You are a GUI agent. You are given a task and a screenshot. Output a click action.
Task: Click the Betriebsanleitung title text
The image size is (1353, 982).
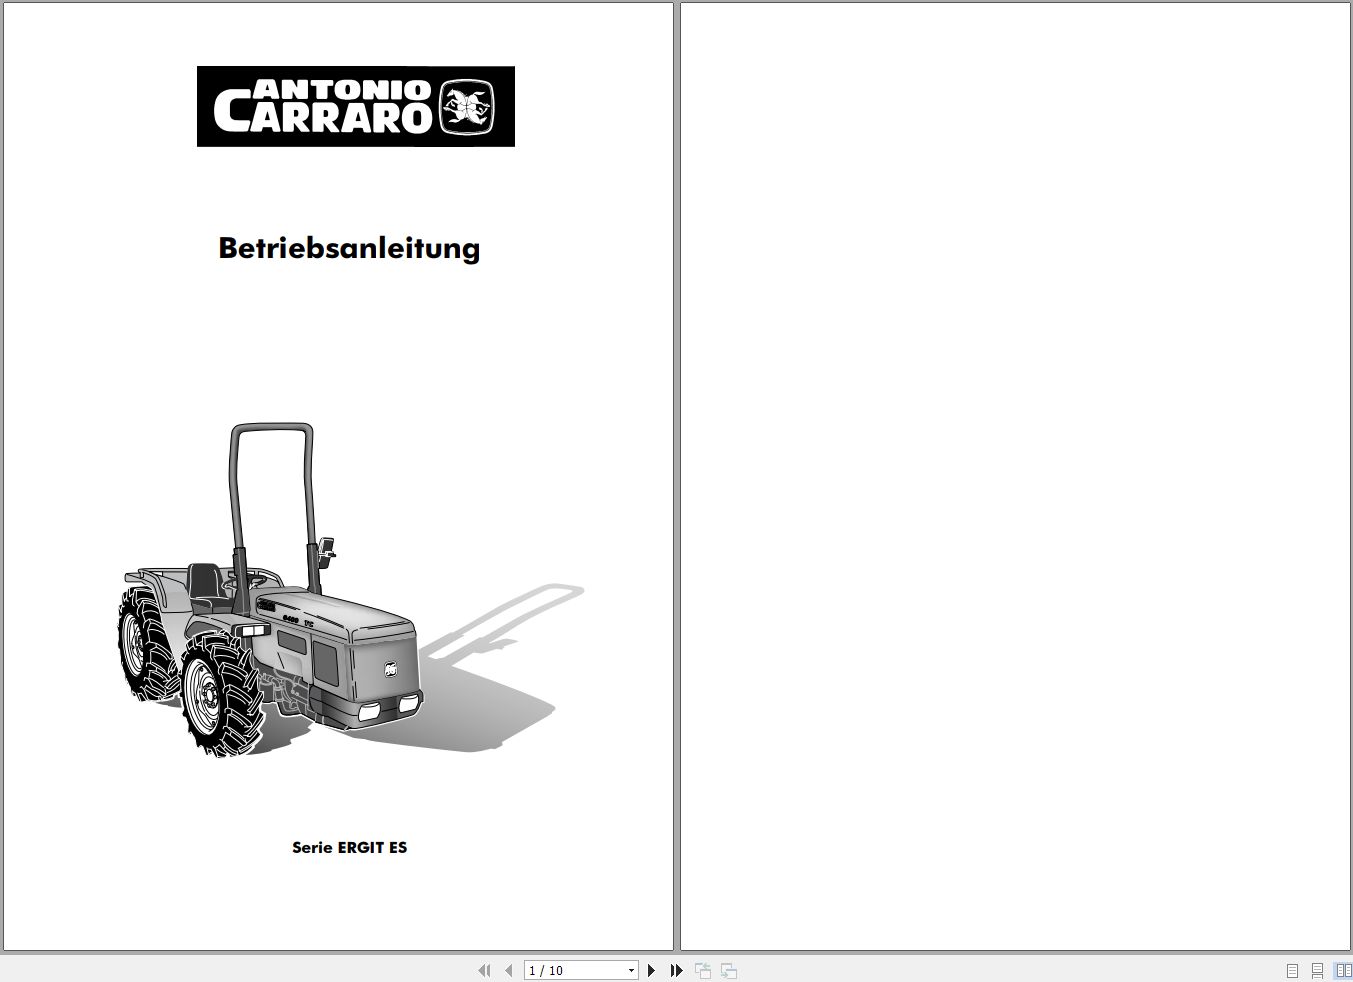pyautogui.click(x=349, y=248)
